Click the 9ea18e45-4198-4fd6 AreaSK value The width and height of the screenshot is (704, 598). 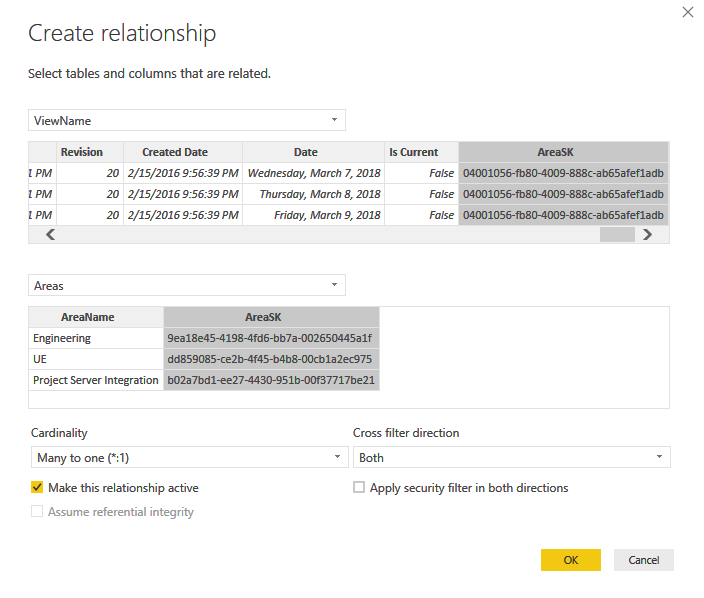point(271,338)
